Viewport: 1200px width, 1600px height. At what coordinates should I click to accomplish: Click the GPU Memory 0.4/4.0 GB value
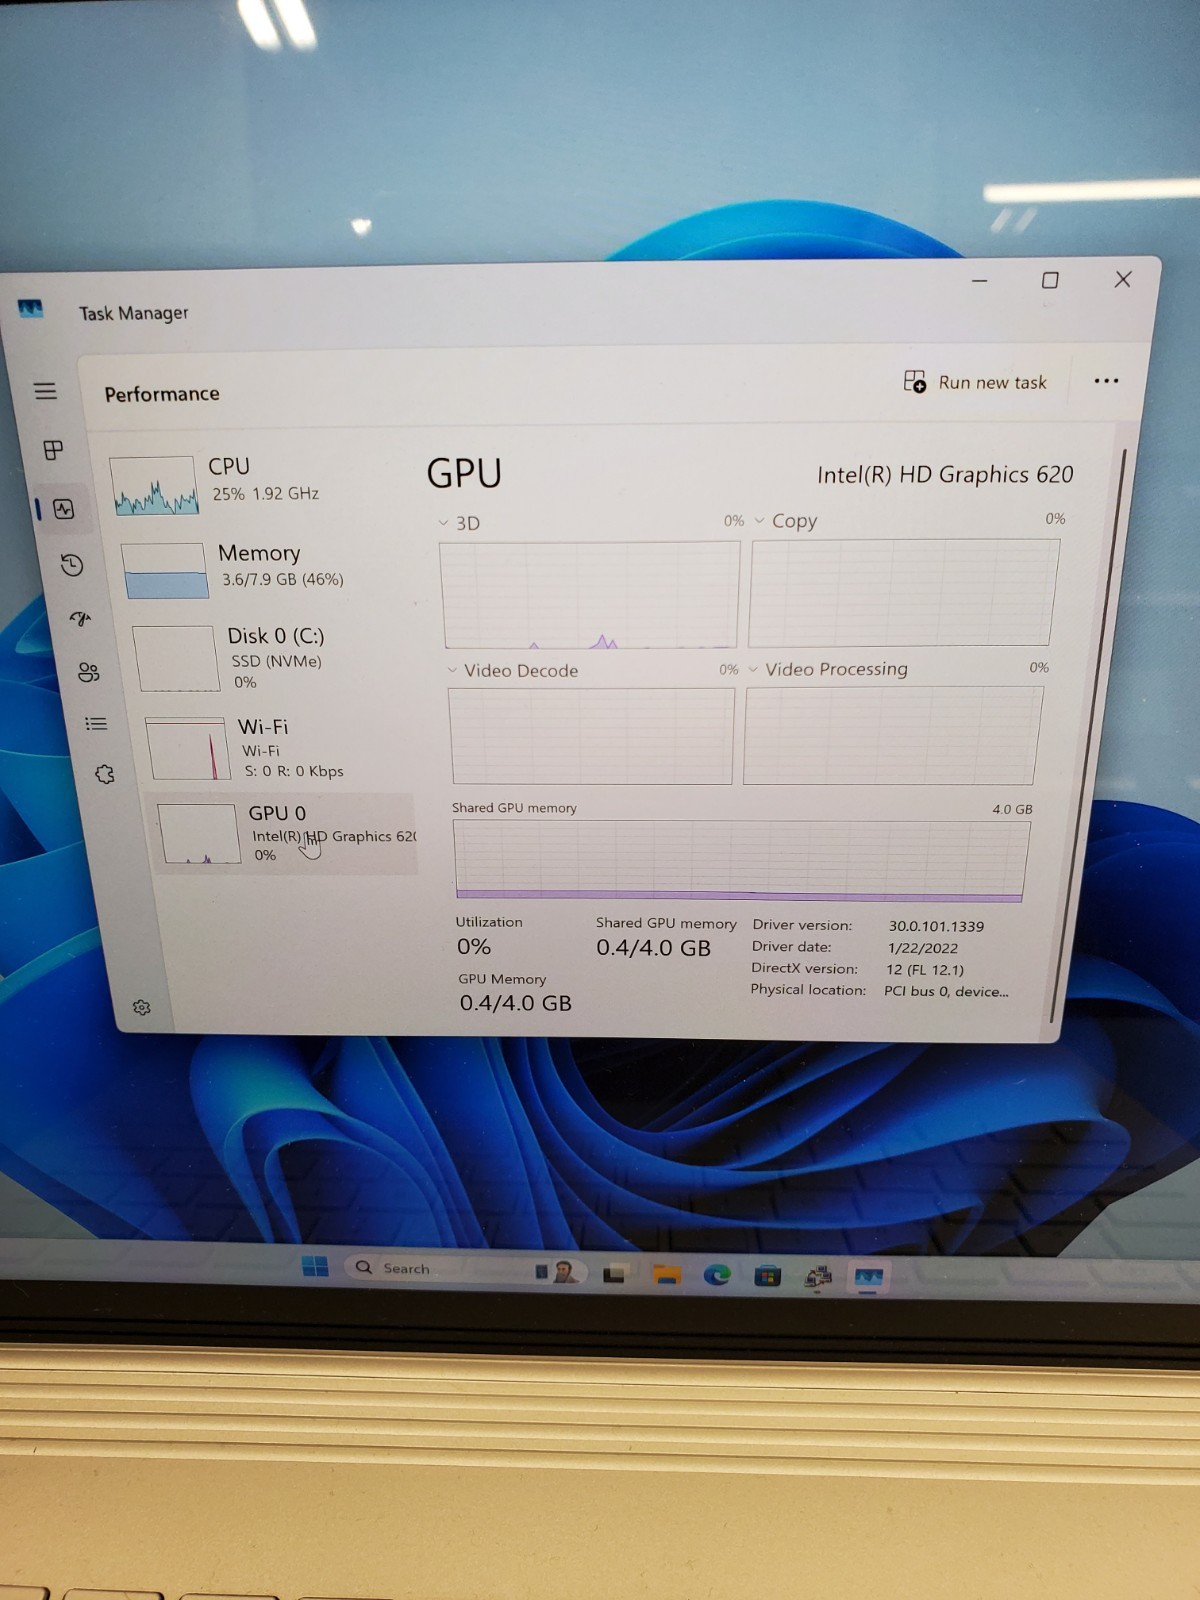515,1003
